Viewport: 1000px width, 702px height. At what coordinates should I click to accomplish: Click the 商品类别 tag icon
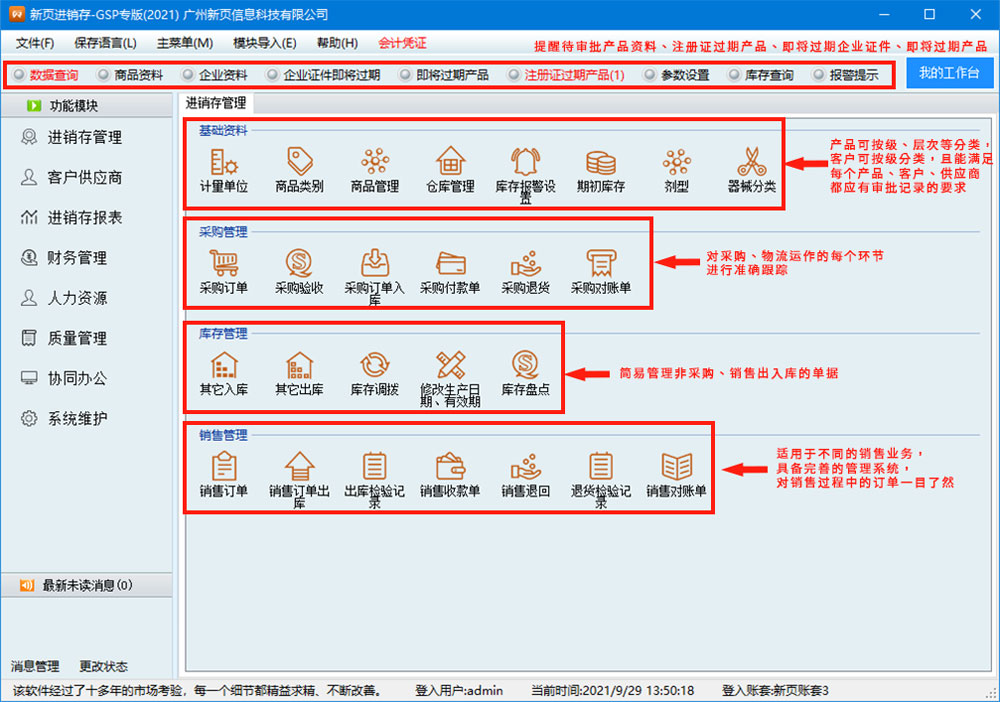coord(299,162)
